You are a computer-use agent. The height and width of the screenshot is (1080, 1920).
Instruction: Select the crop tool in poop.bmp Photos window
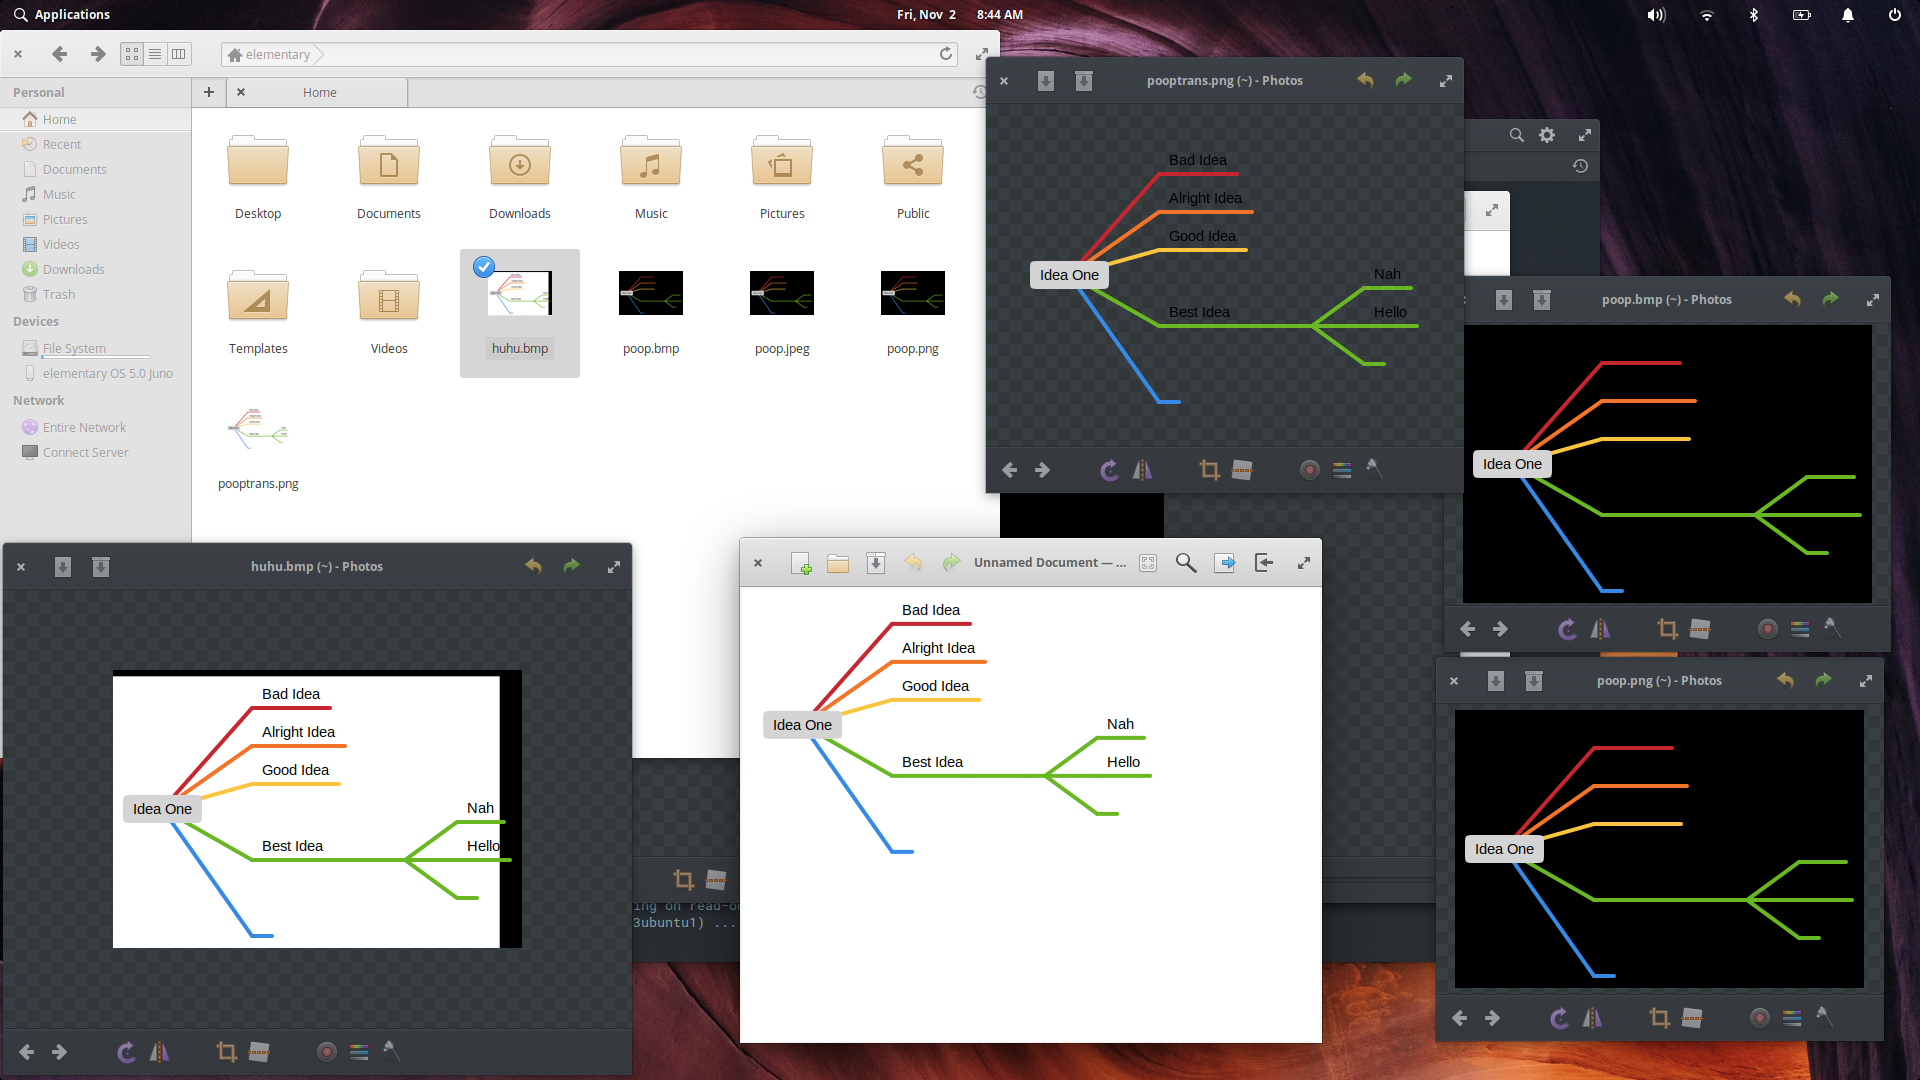click(x=1668, y=629)
